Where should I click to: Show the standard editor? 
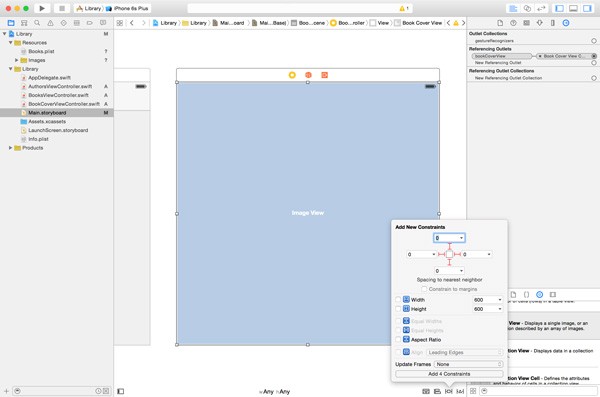(513, 8)
